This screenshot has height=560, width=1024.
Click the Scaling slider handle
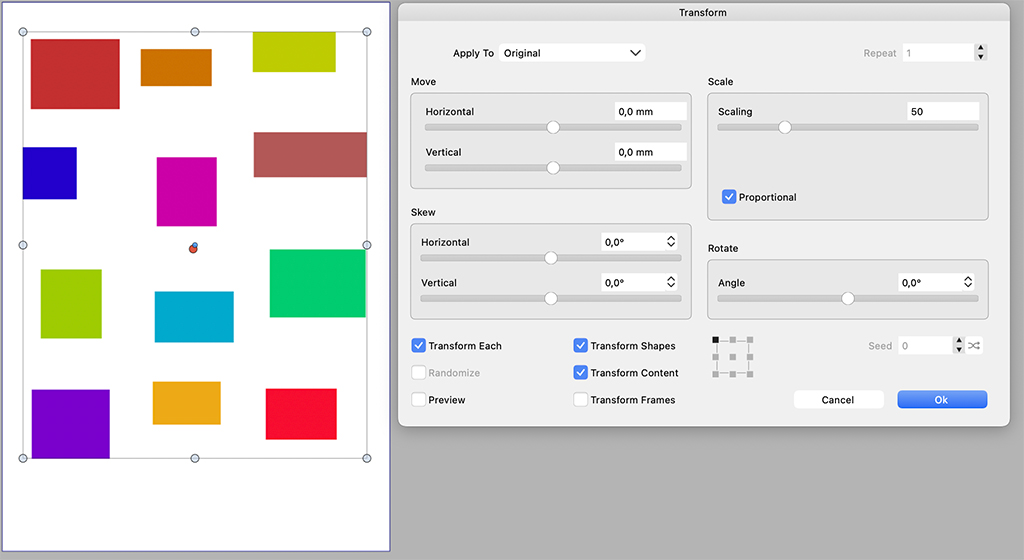coord(785,127)
